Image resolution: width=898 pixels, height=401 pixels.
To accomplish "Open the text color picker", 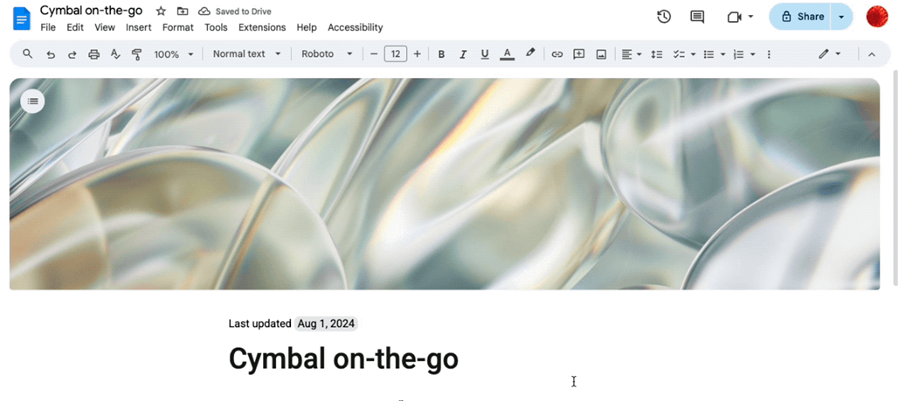I will pos(507,54).
